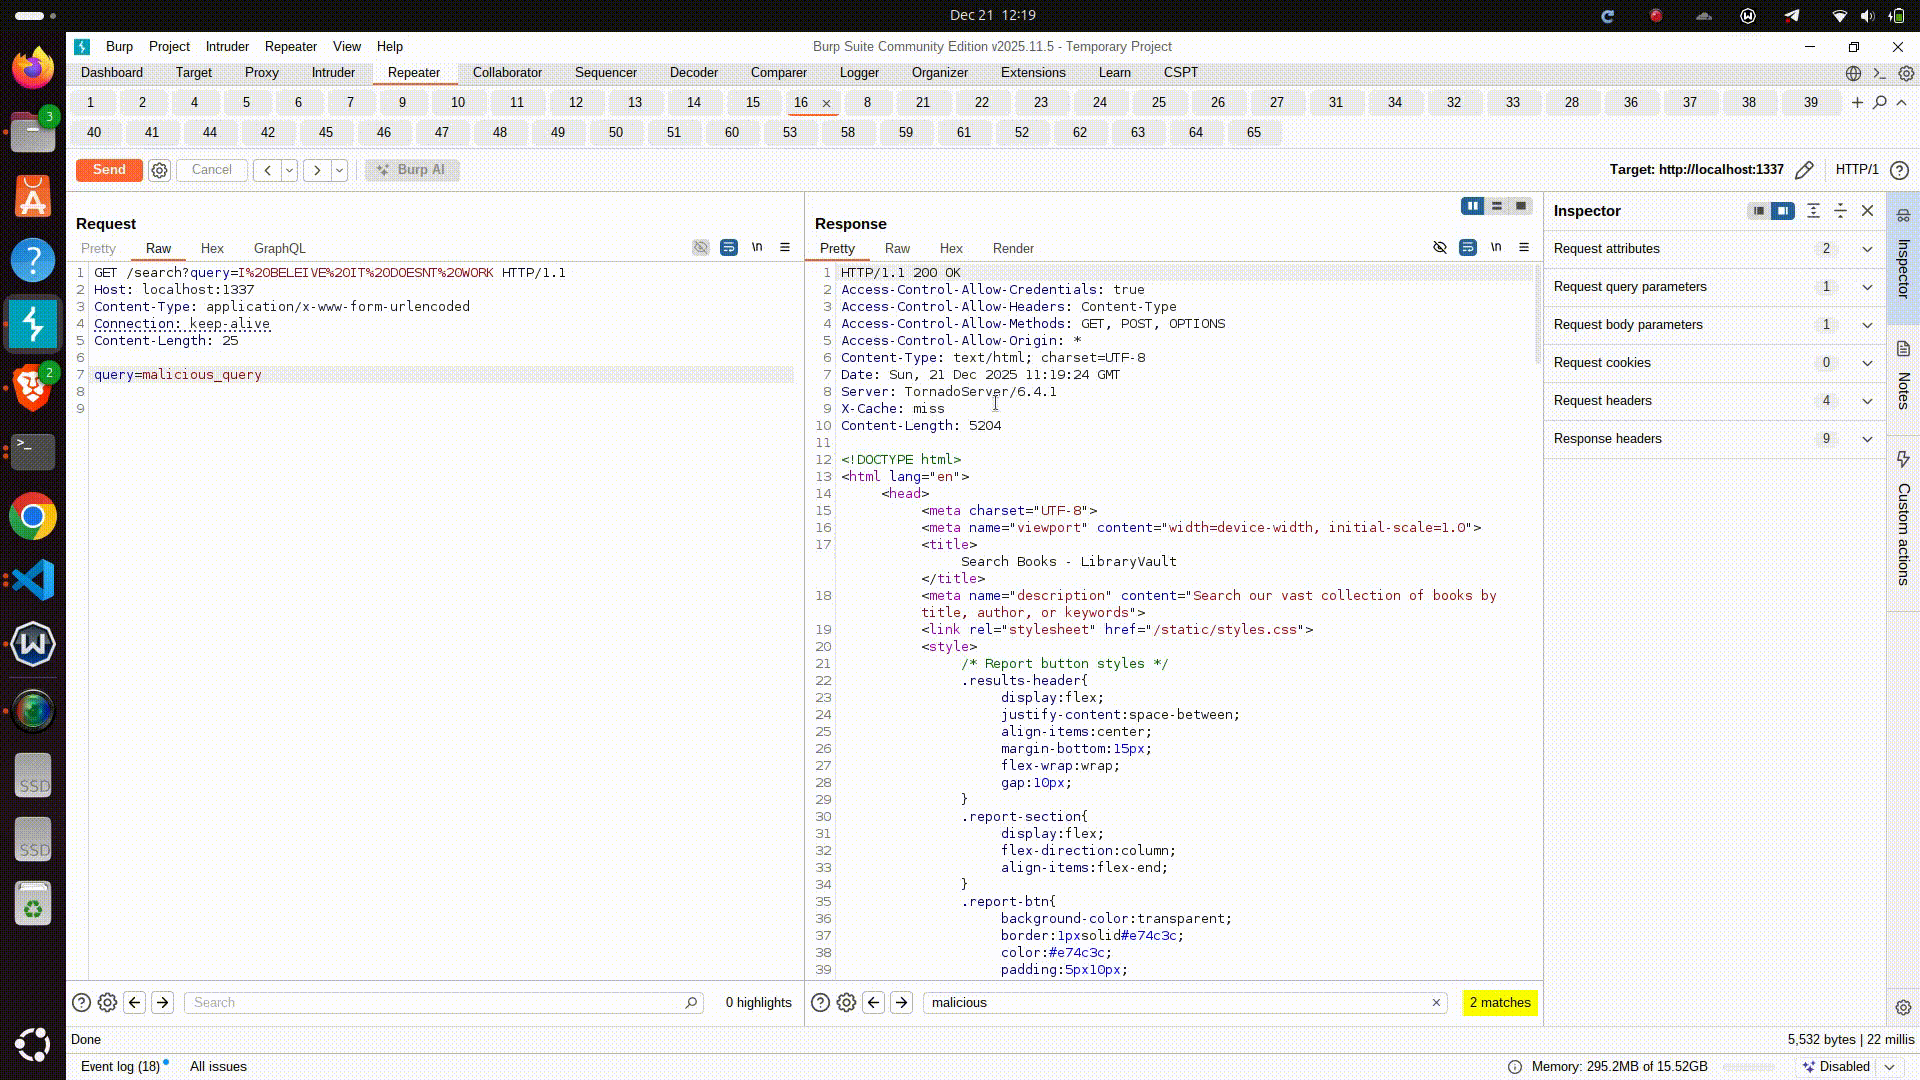1920x1080 pixels.
Task: Expand Request headers section
Action: [x=1866, y=401]
